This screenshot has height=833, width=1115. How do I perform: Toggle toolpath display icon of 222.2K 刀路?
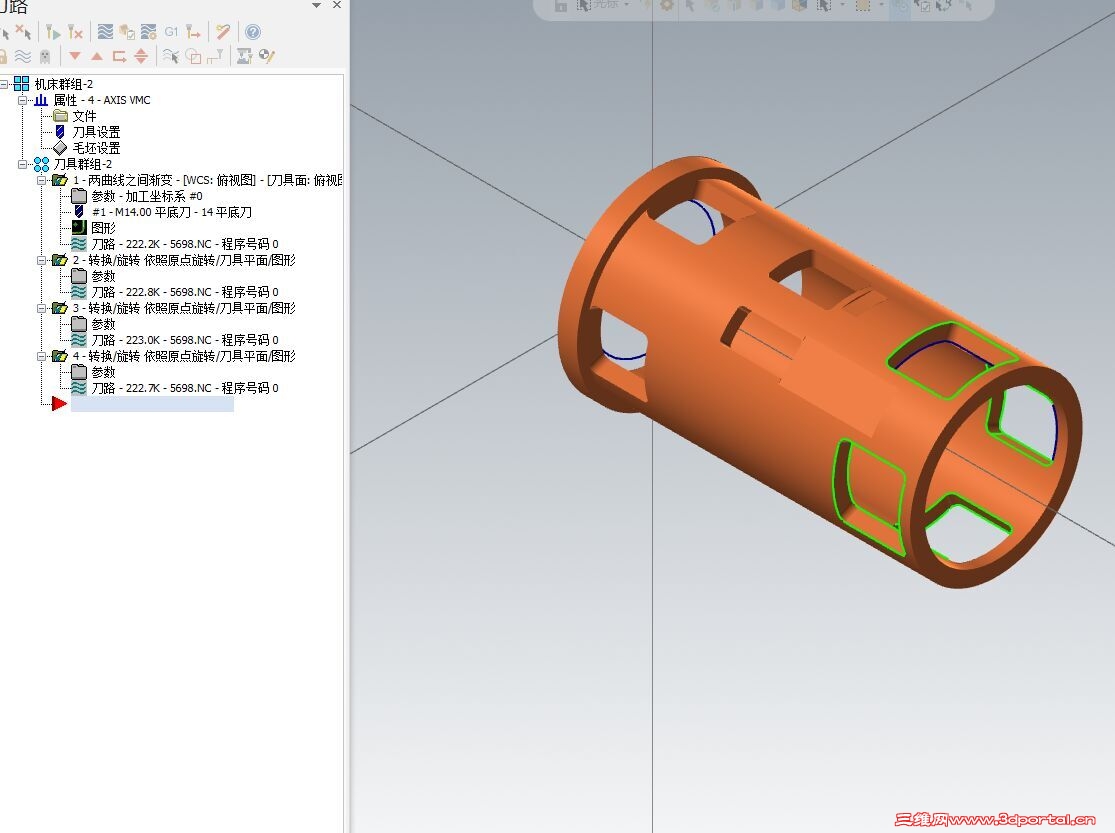pos(79,244)
